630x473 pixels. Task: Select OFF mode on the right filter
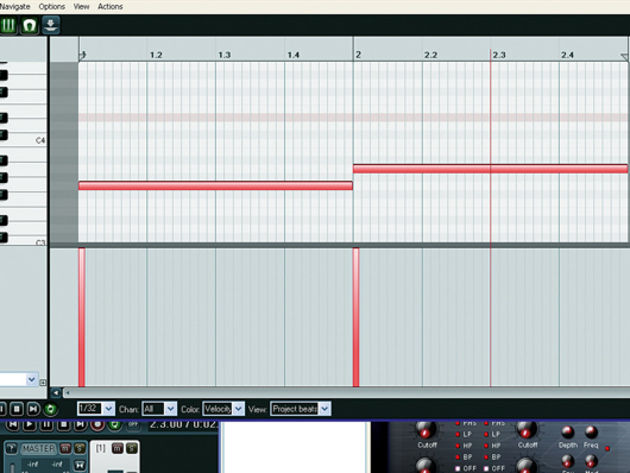pyautogui.click(x=486, y=469)
